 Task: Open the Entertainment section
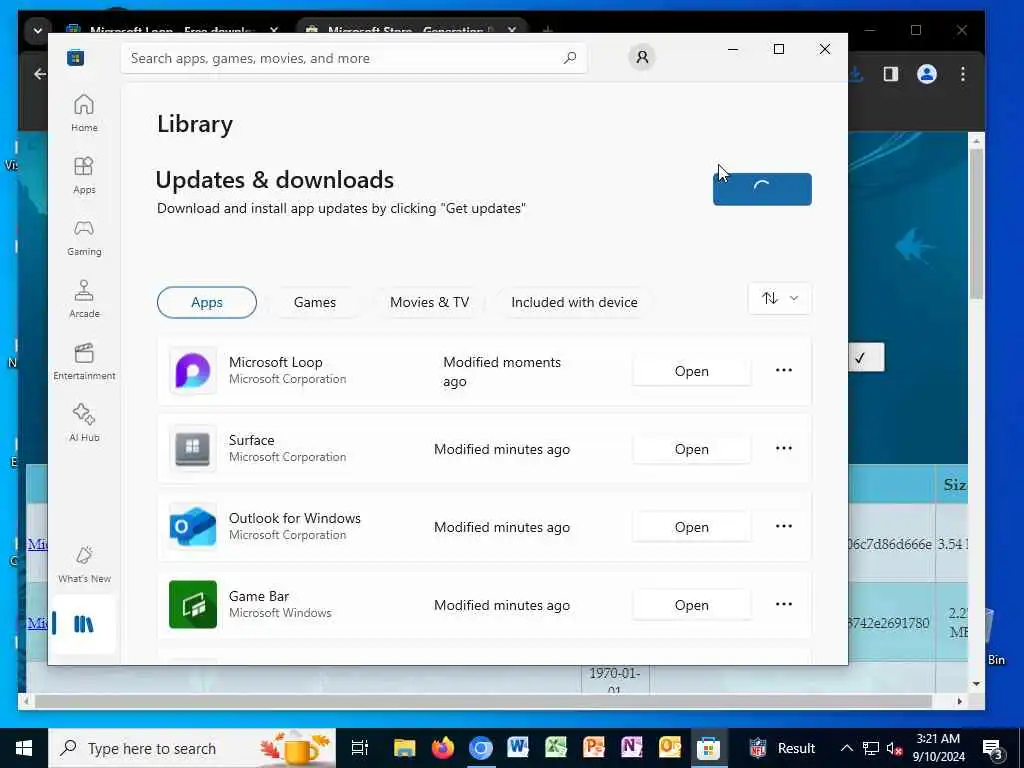(x=84, y=361)
